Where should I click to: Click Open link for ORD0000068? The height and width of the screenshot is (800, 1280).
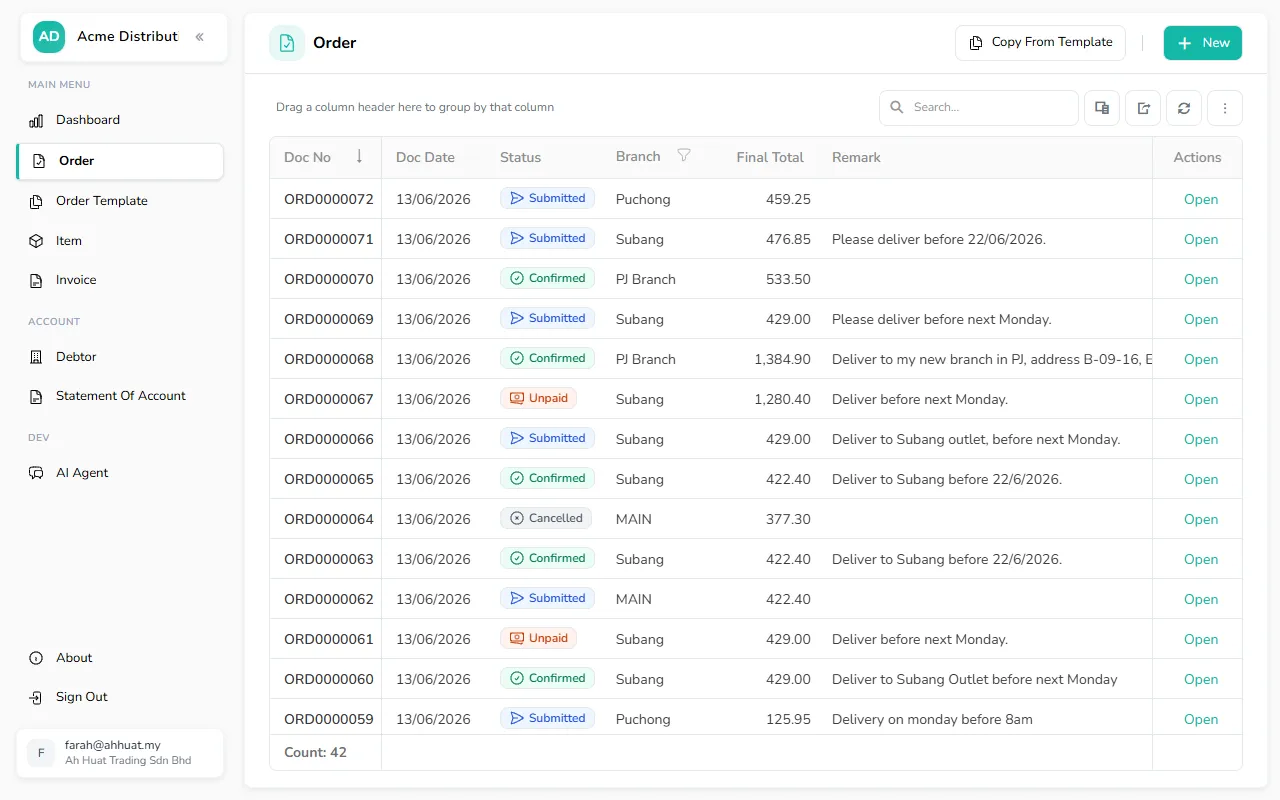[1201, 359]
